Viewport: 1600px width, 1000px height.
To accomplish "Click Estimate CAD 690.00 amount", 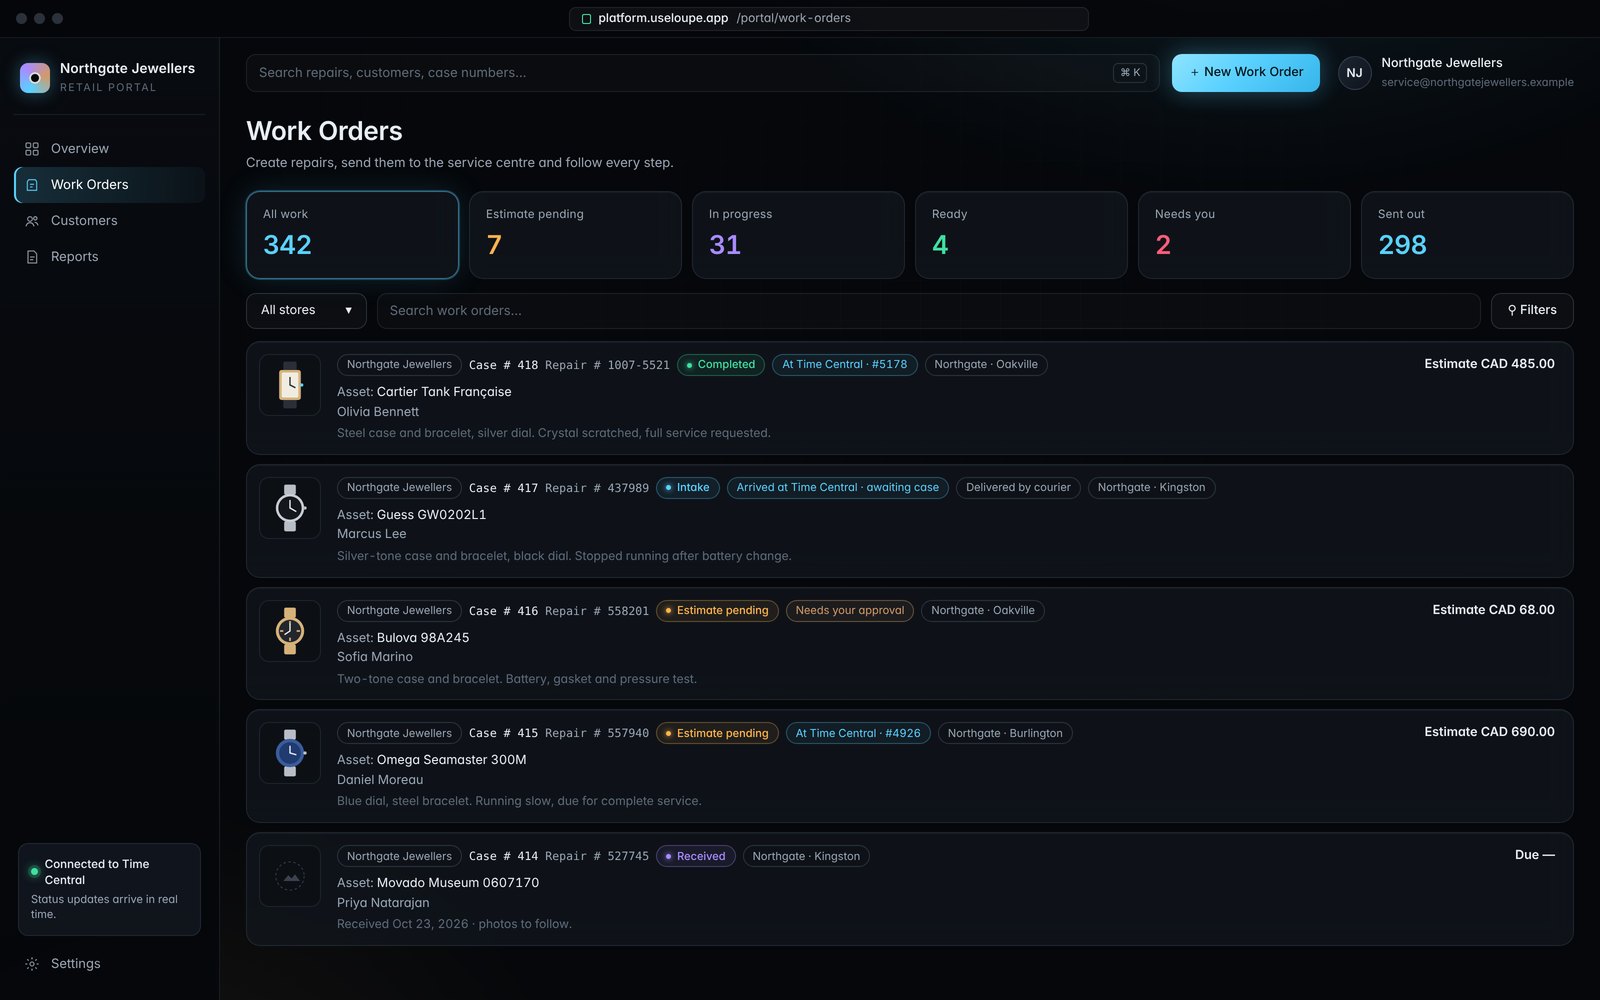I will [x=1489, y=732].
